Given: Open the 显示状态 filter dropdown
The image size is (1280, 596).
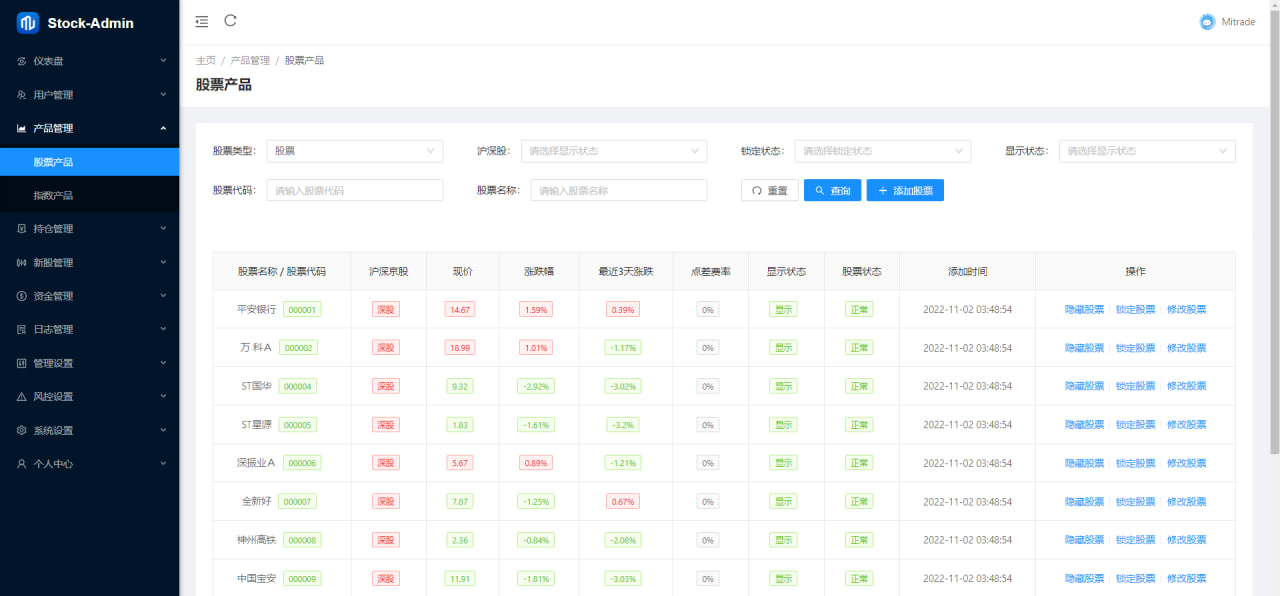Looking at the screenshot, I should [1146, 151].
